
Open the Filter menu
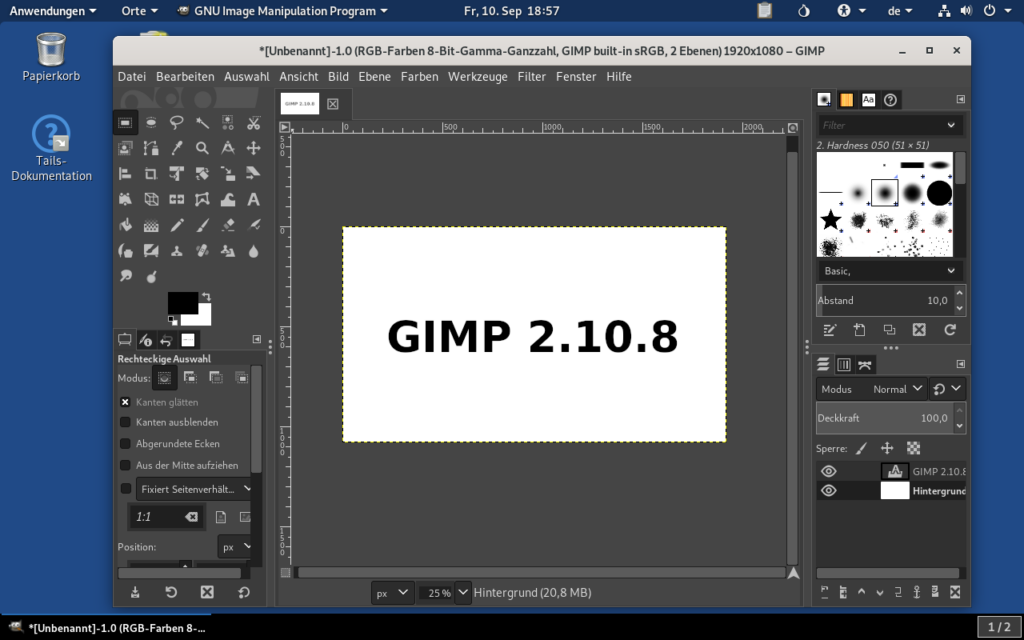pyautogui.click(x=532, y=76)
